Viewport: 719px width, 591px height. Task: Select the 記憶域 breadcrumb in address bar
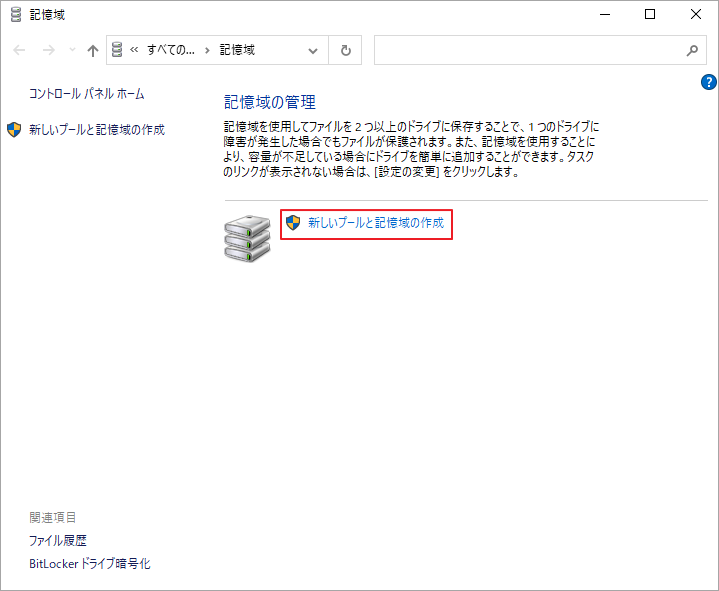237,50
